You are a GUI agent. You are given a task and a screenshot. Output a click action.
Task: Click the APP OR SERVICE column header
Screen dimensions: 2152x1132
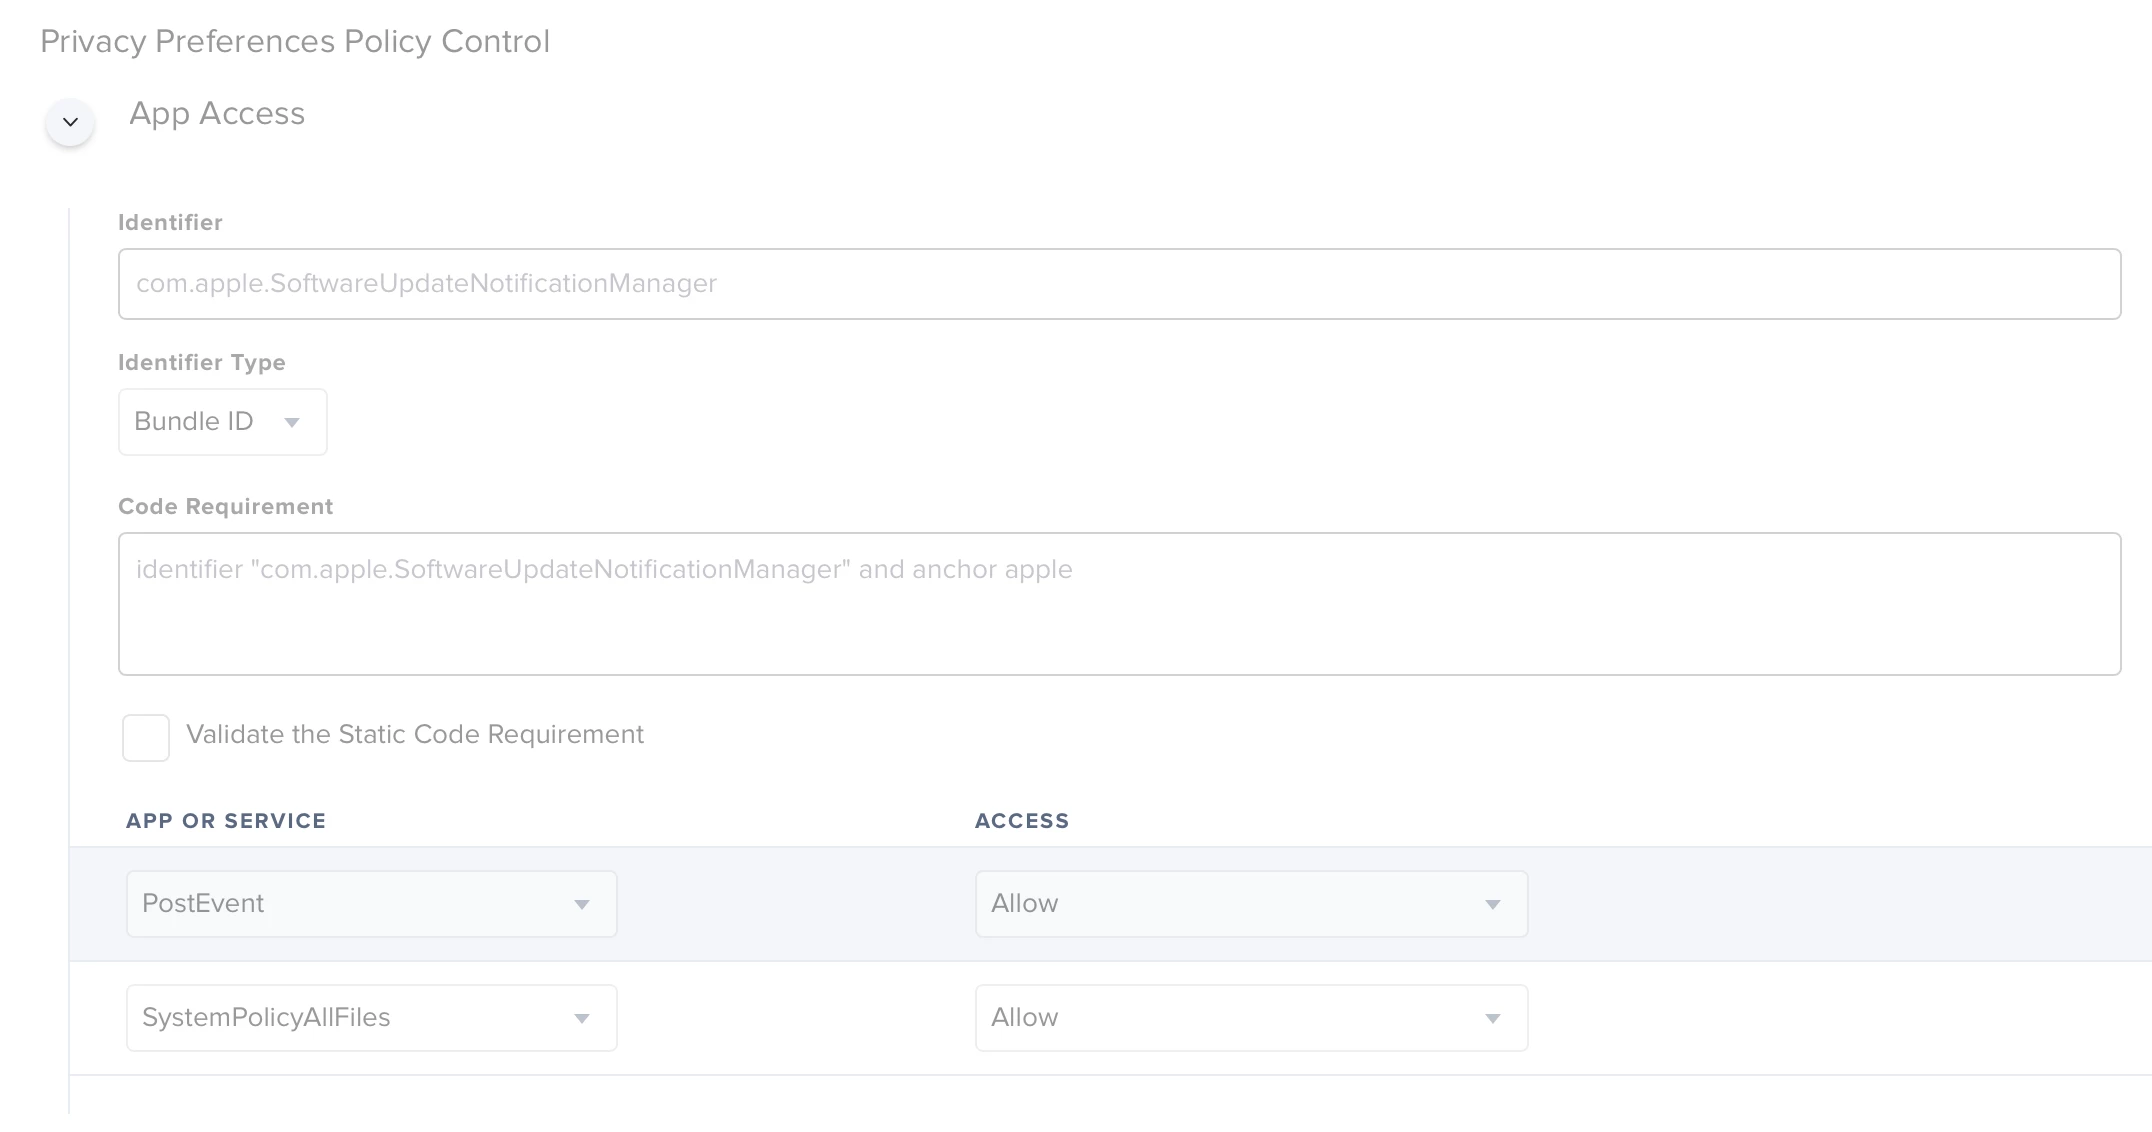(226, 821)
